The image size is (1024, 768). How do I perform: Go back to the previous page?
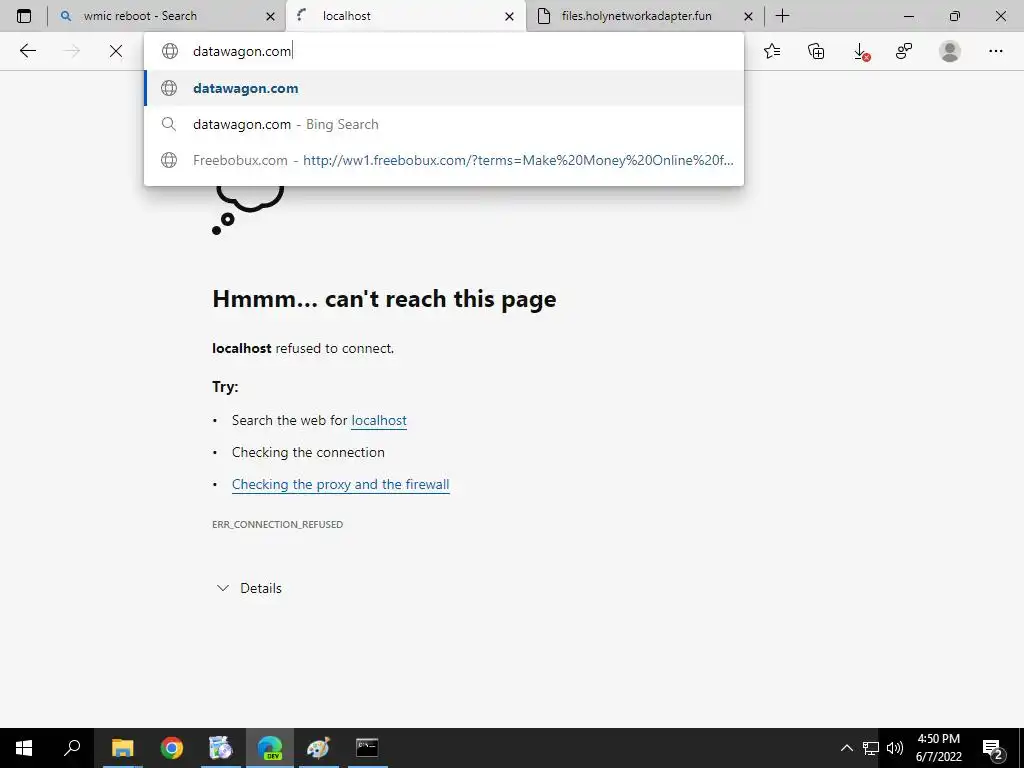tap(27, 51)
